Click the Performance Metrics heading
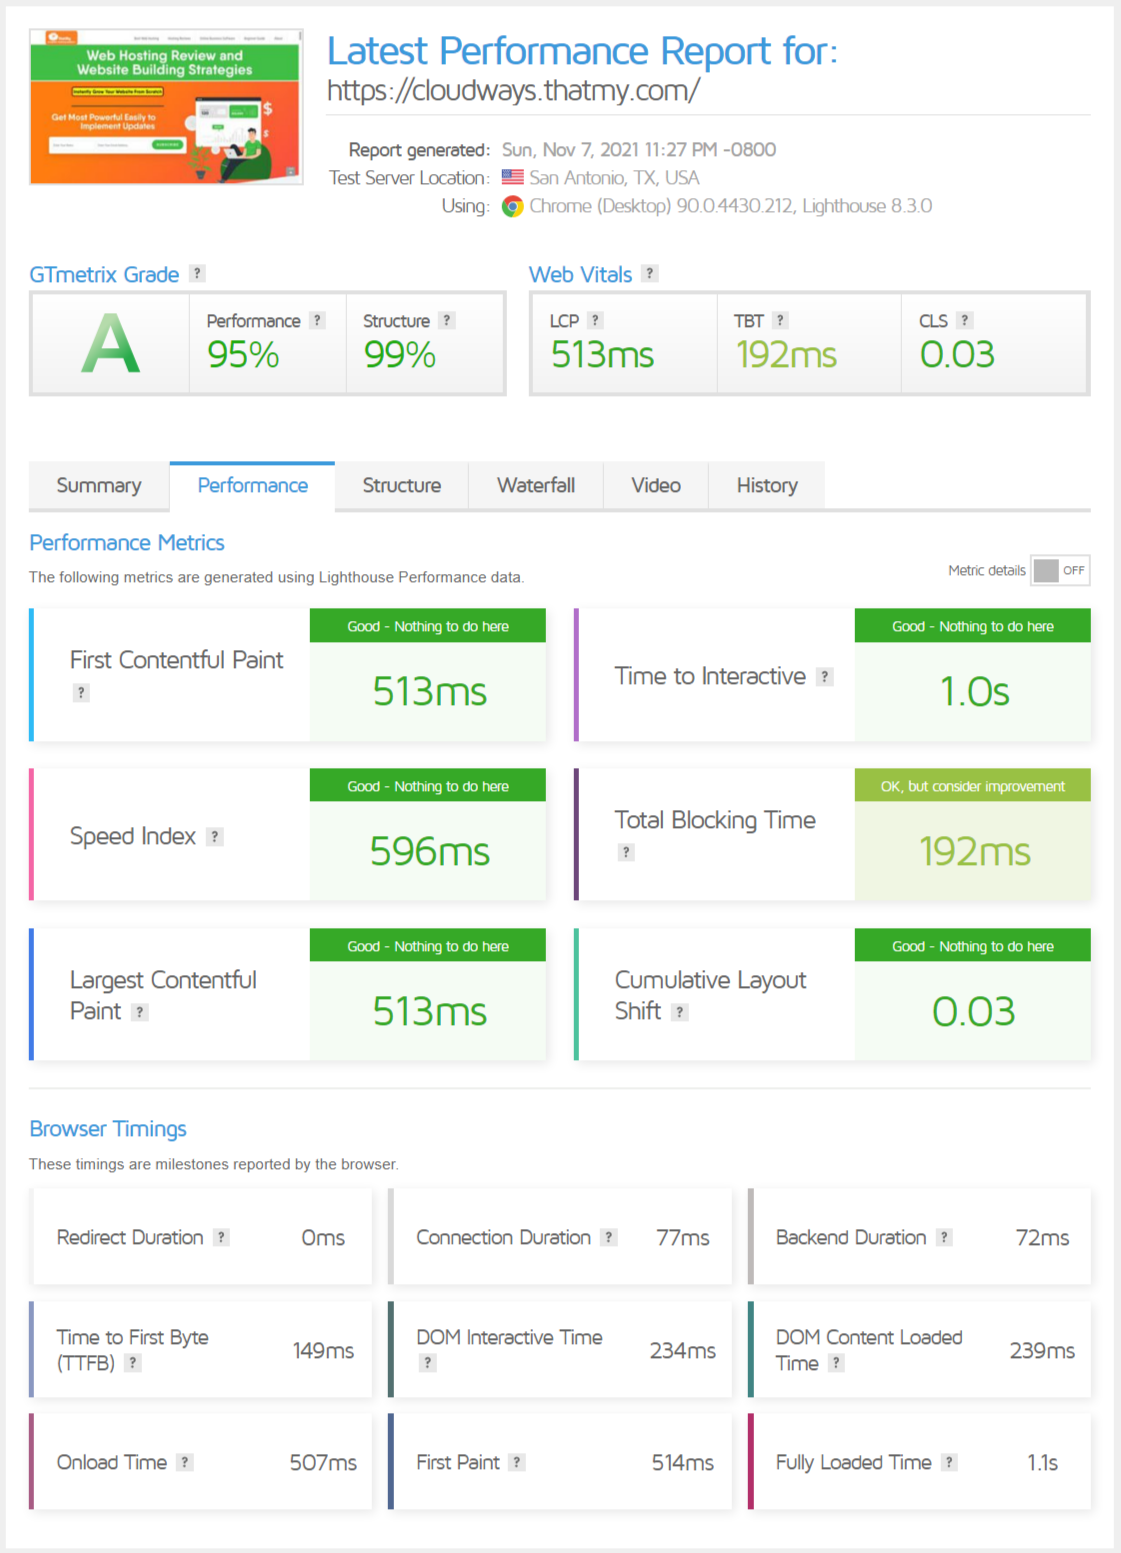Screen dimensions: 1121x1553 [x=127, y=542]
